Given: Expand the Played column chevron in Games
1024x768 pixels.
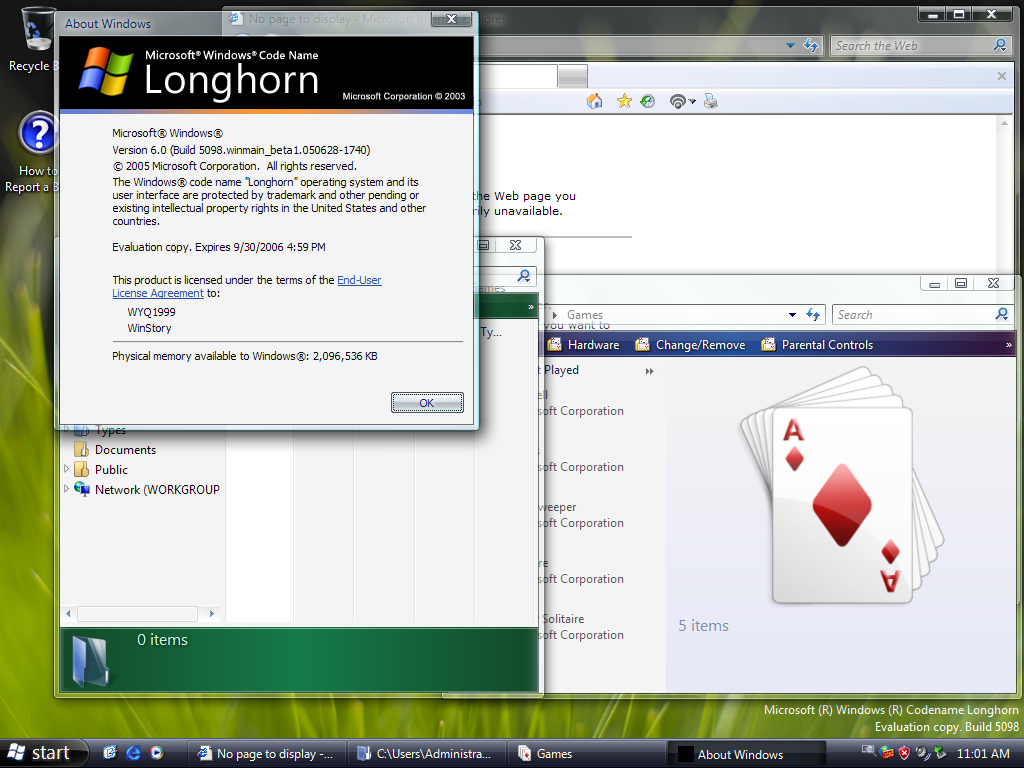Looking at the screenshot, I should click(x=649, y=372).
